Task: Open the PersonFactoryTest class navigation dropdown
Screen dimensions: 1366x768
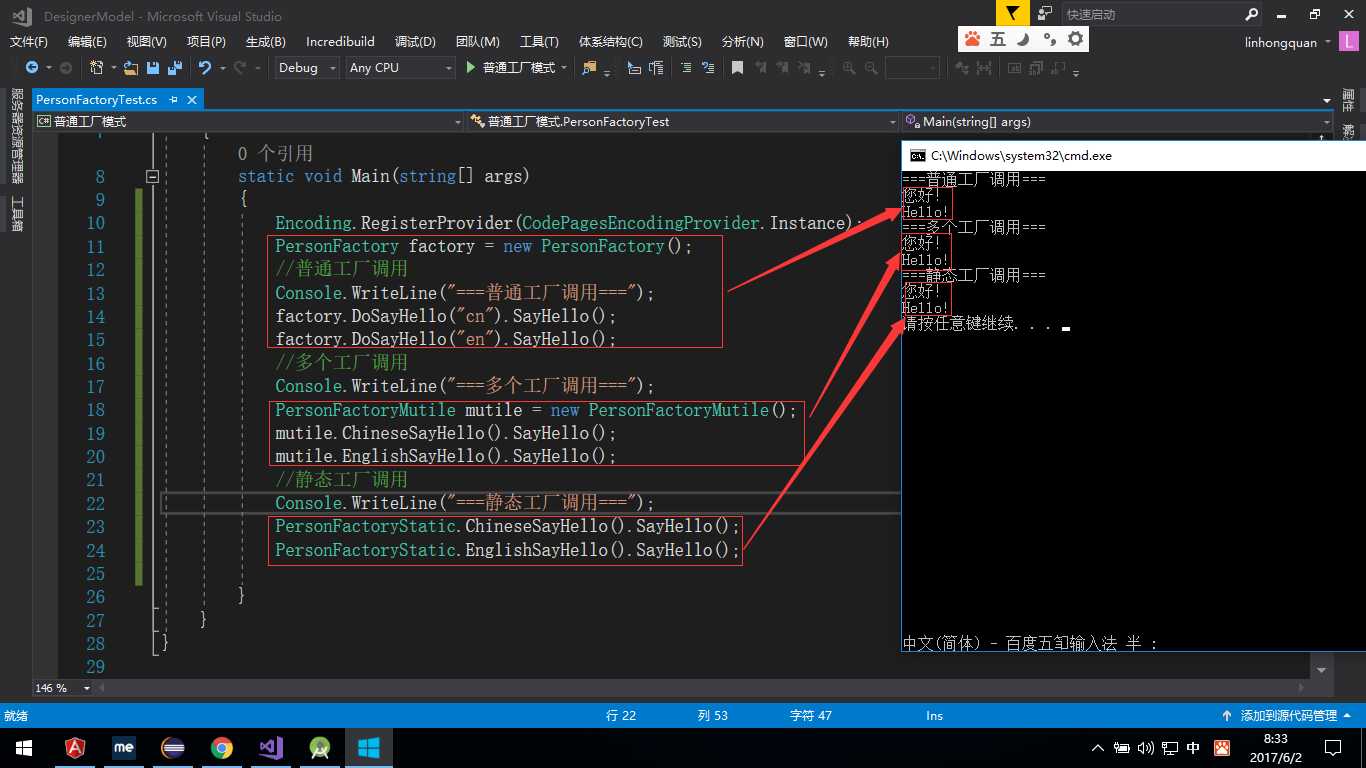Action: click(683, 122)
